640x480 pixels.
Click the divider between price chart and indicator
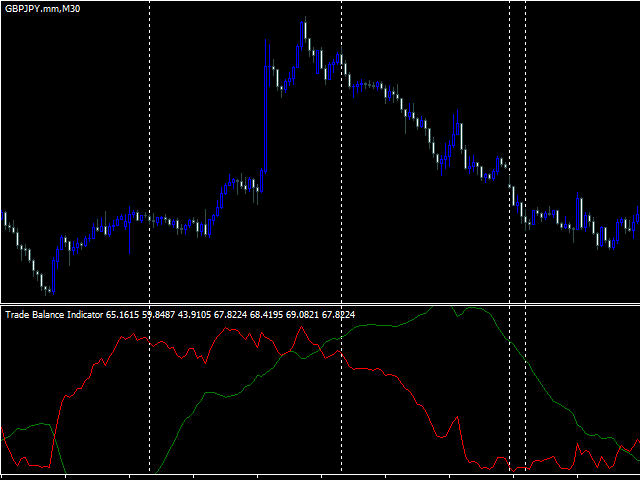(x=320, y=304)
